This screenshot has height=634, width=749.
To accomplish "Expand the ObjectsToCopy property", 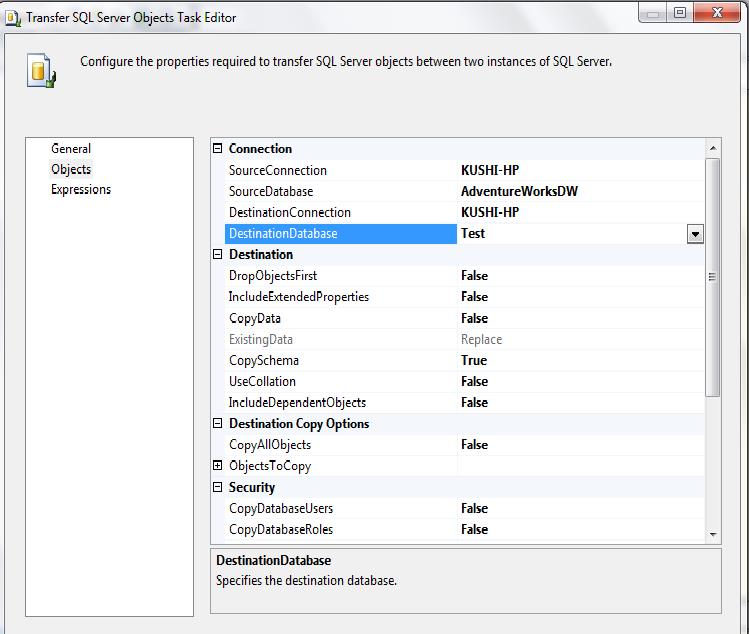I will pyautogui.click(x=218, y=466).
